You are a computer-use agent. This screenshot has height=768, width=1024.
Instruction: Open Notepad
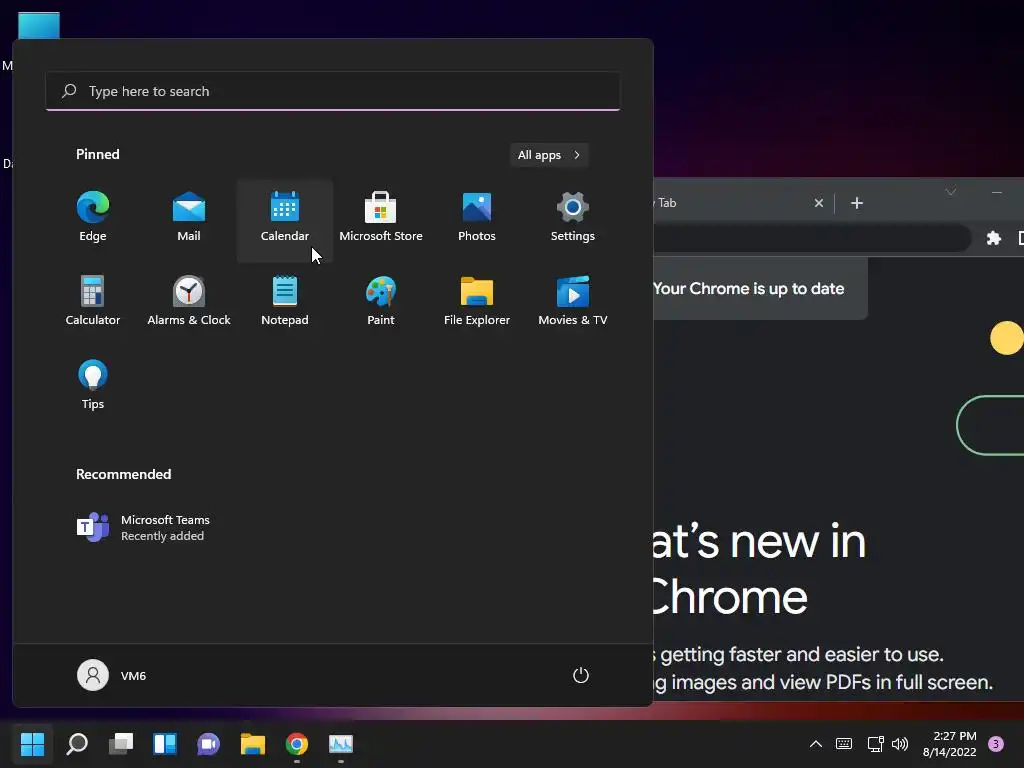coord(285,302)
